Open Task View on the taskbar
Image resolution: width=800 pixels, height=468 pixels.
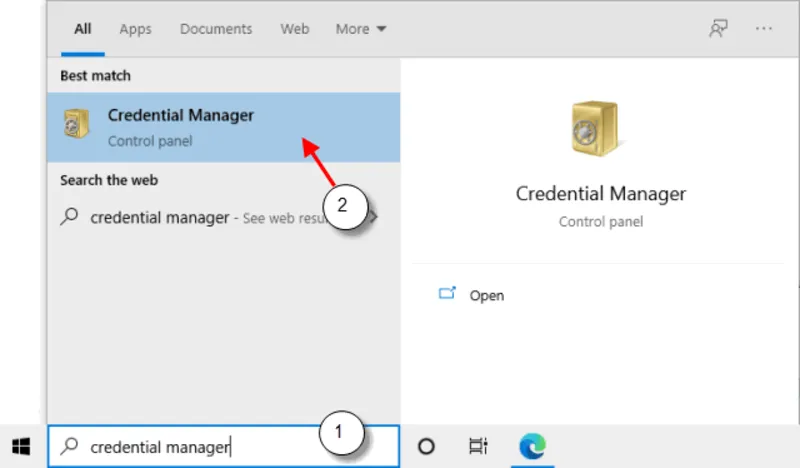coord(478,446)
